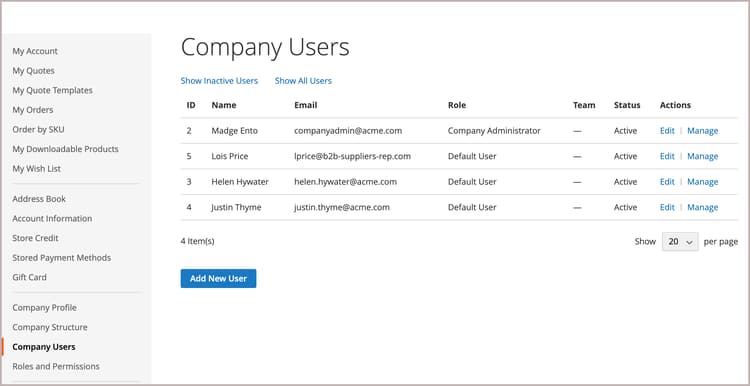Select email lprice@b2b-suppliers-rep.com

pyautogui.click(x=353, y=156)
